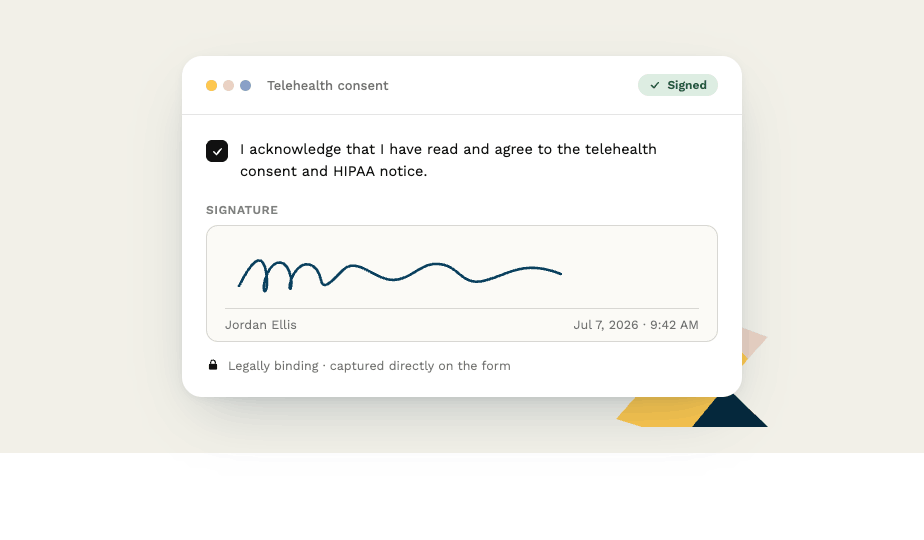Click the lock icon near Legally binding
Viewport: 924px width, 540px height.
pyautogui.click(x=213, y=365)
